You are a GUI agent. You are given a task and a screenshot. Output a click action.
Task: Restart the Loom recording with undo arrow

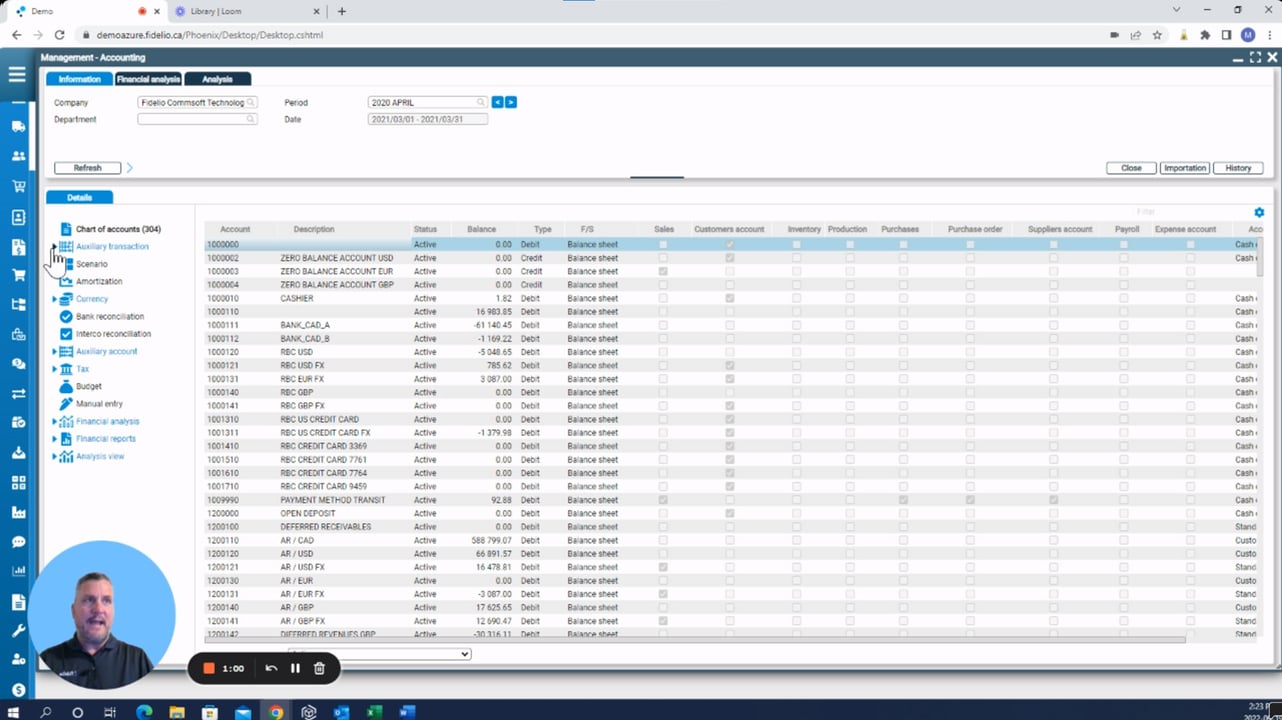[x=271, y=668]
